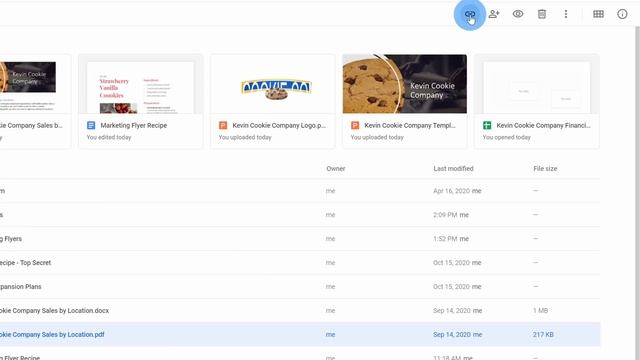
Task: Click the Remove trash icon
Action: pos(542,14)
